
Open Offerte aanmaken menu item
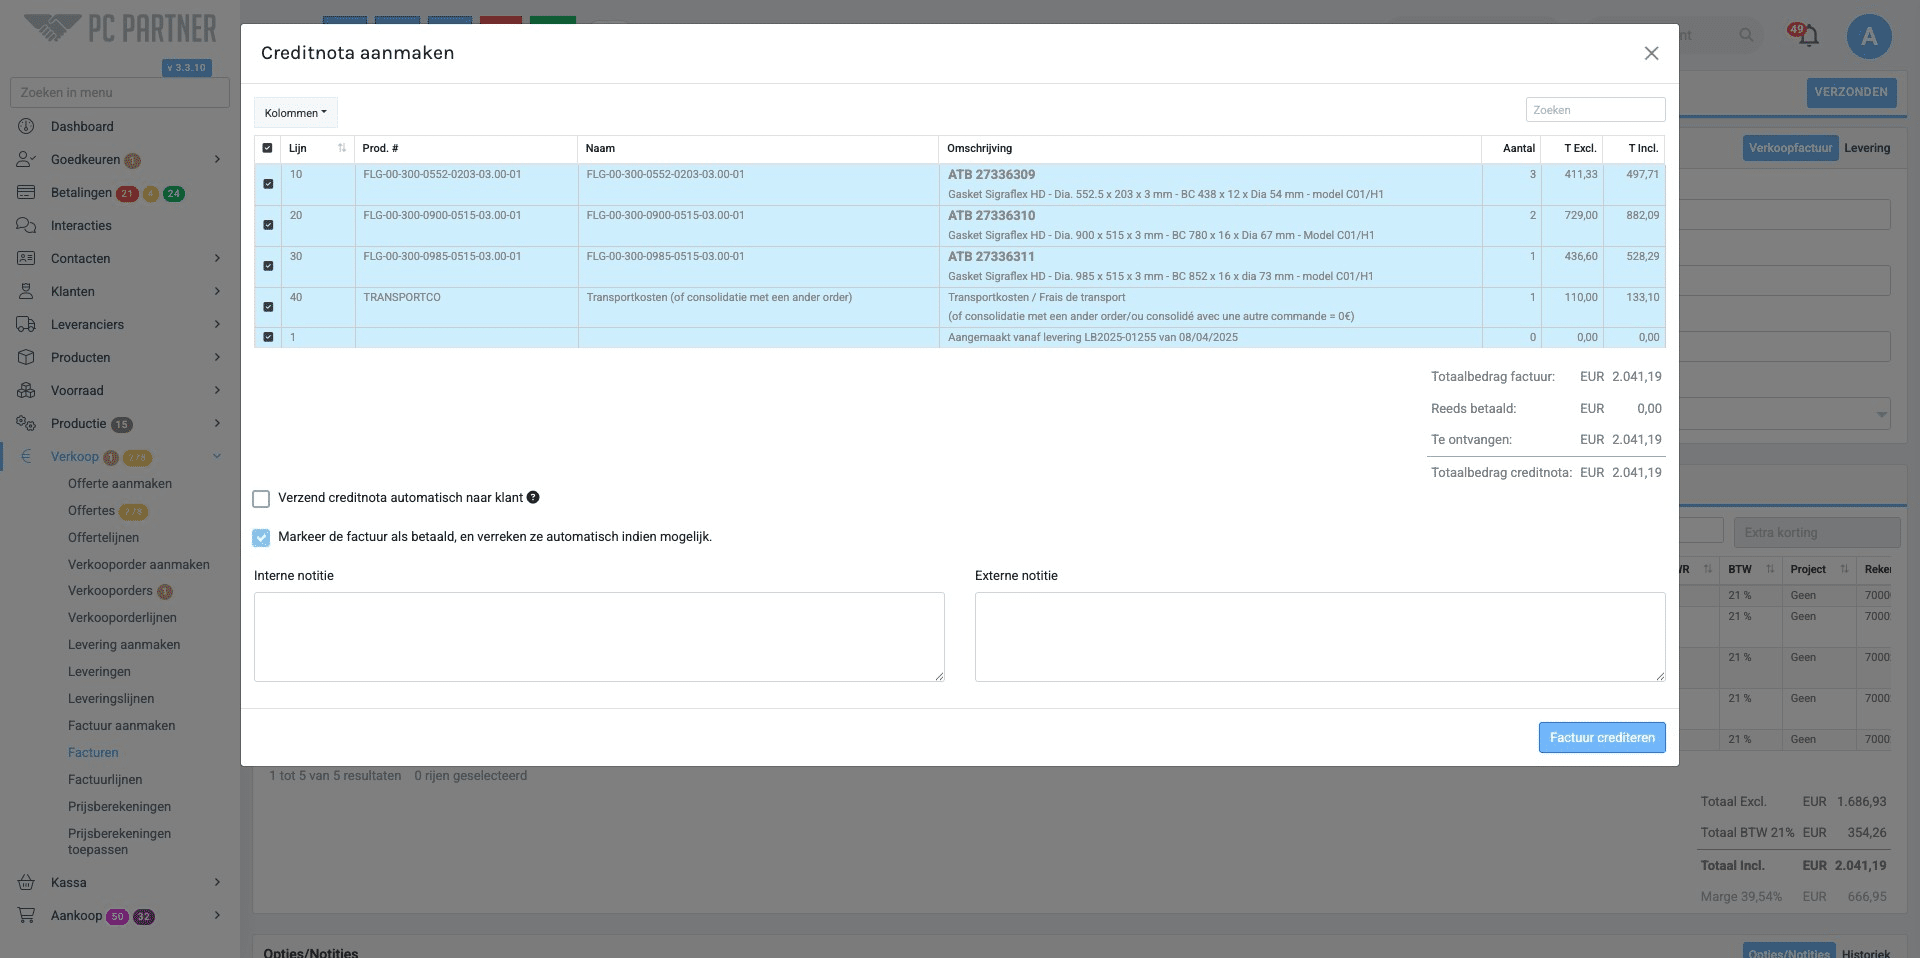pos(120,483)
